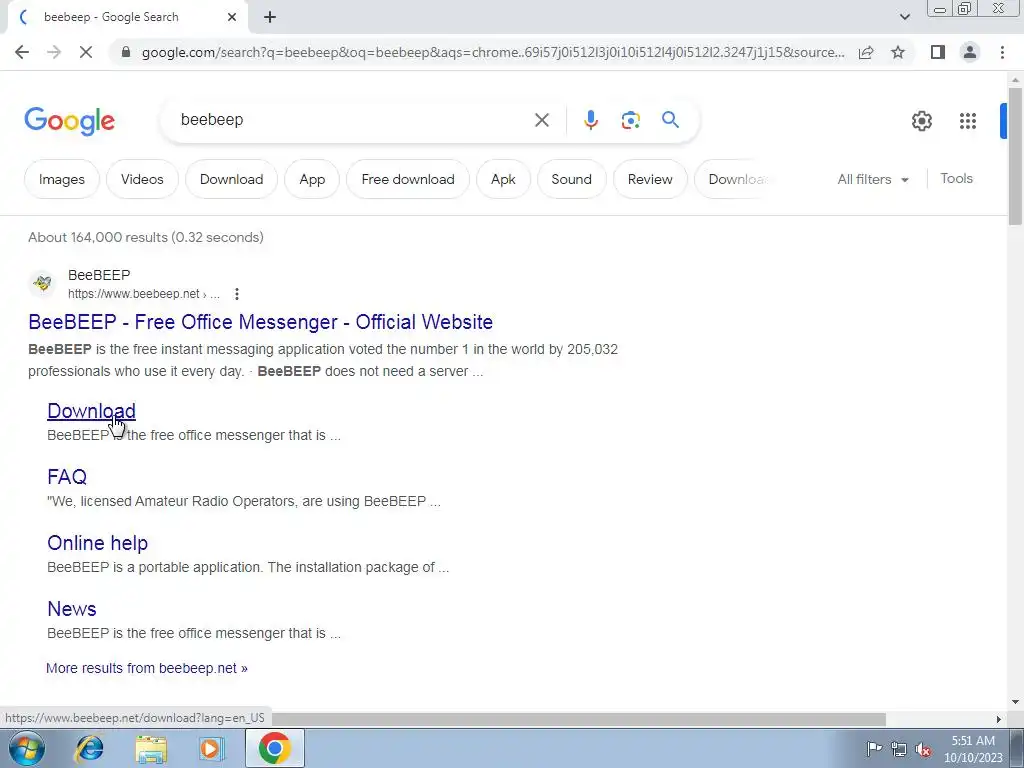Close the beebeep Google Search tab

pyautogui.click(x=232, y=18)
